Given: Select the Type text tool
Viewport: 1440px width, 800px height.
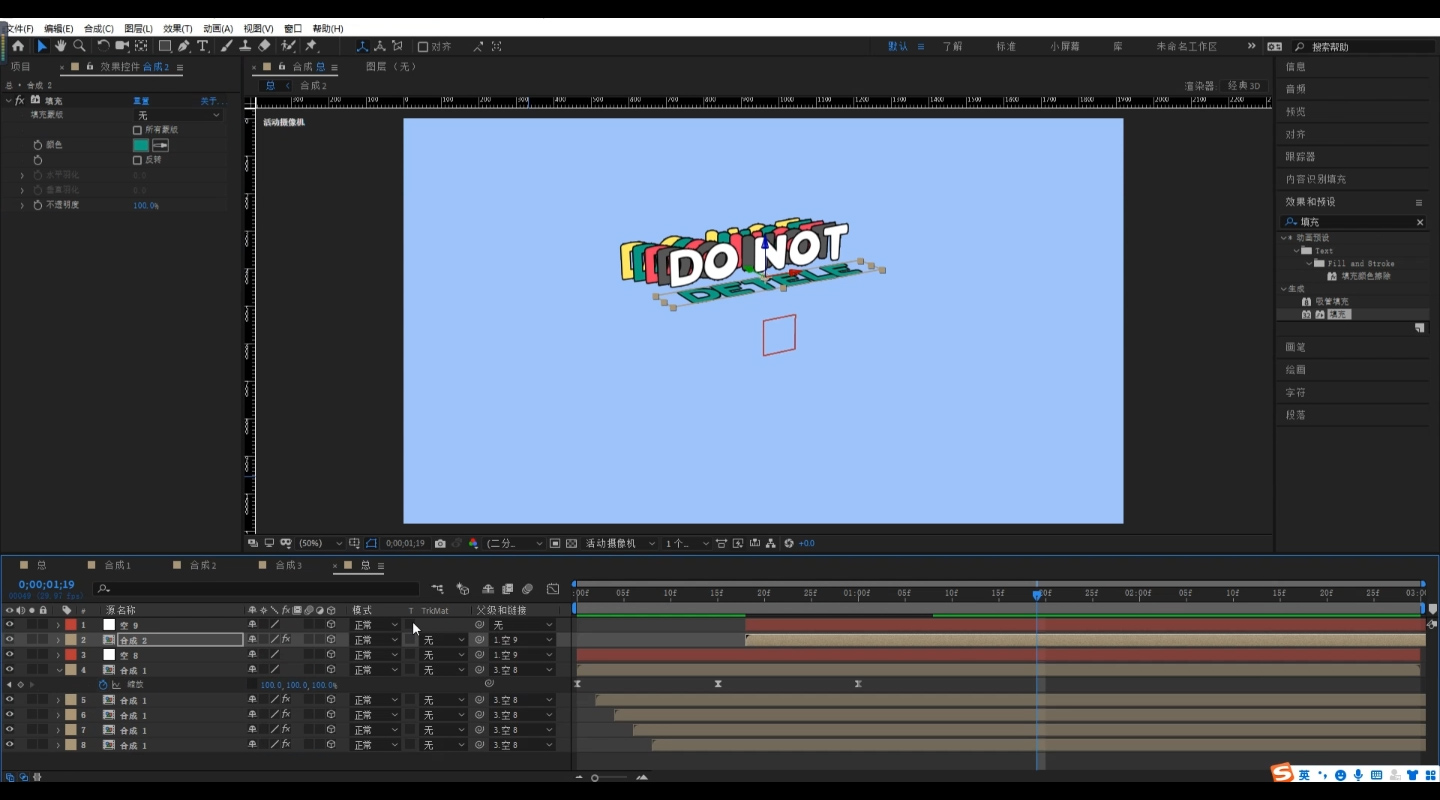Looking at the screenshot, I should coord(203,46).
